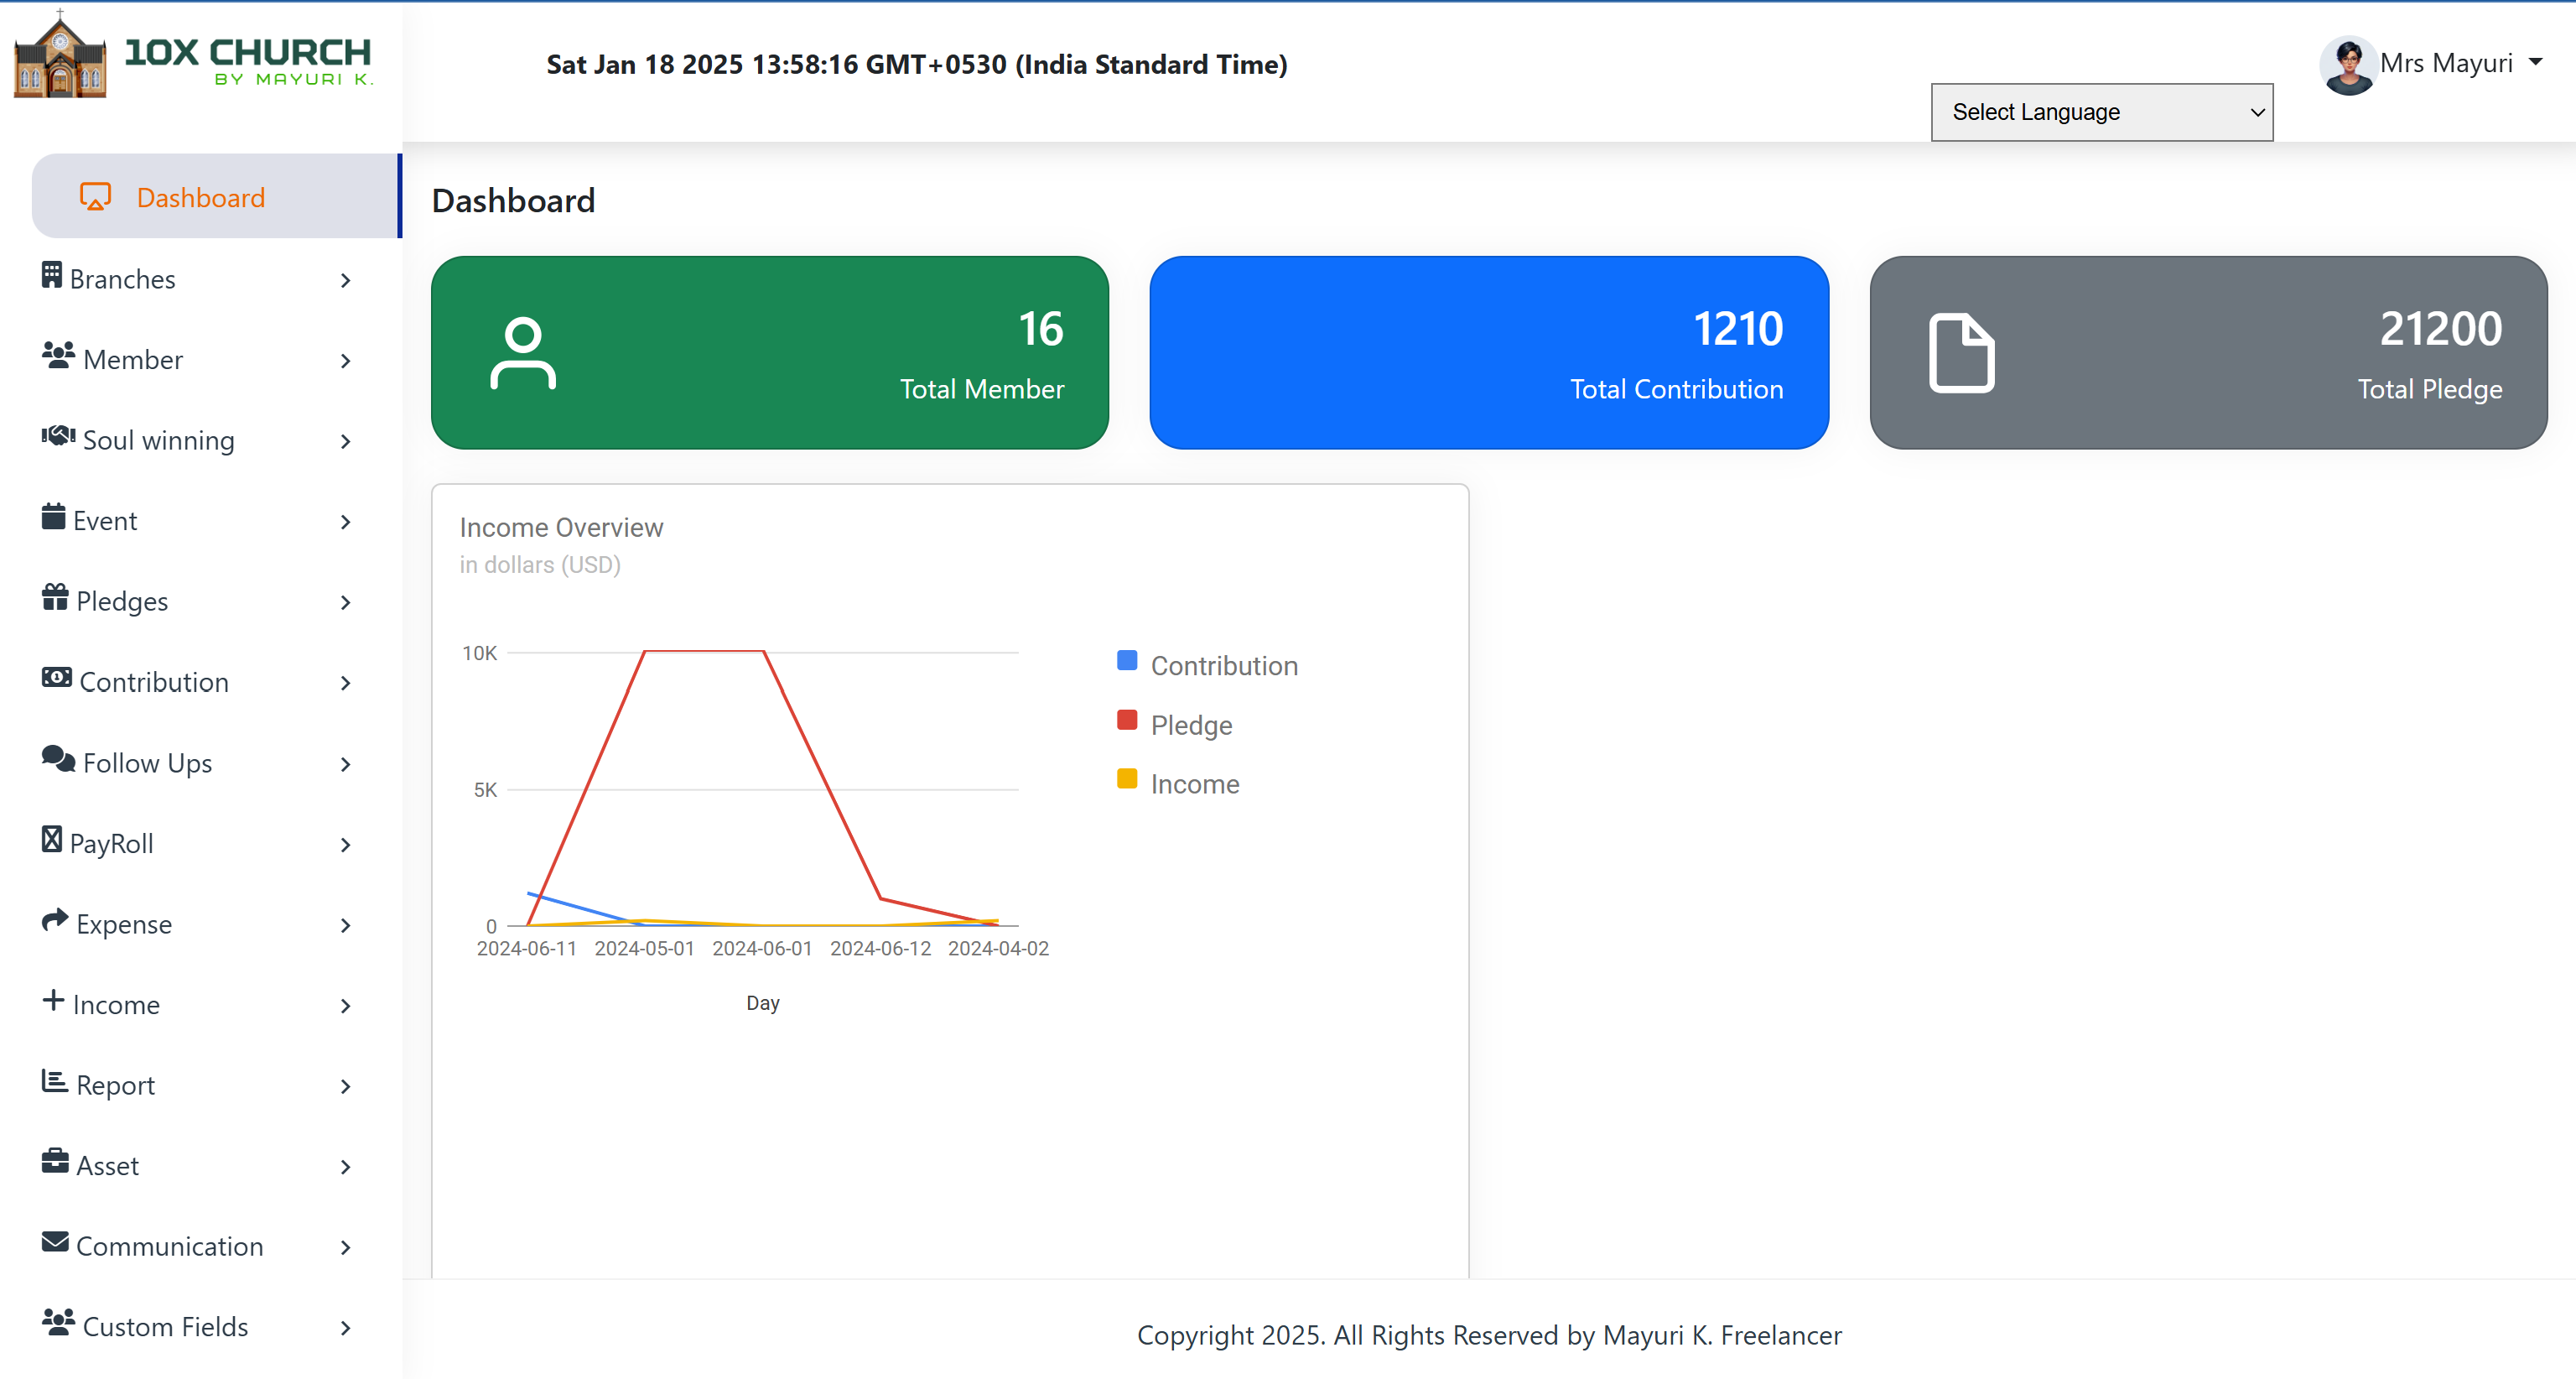Expand the Event submenu chevron

[345, 522]
